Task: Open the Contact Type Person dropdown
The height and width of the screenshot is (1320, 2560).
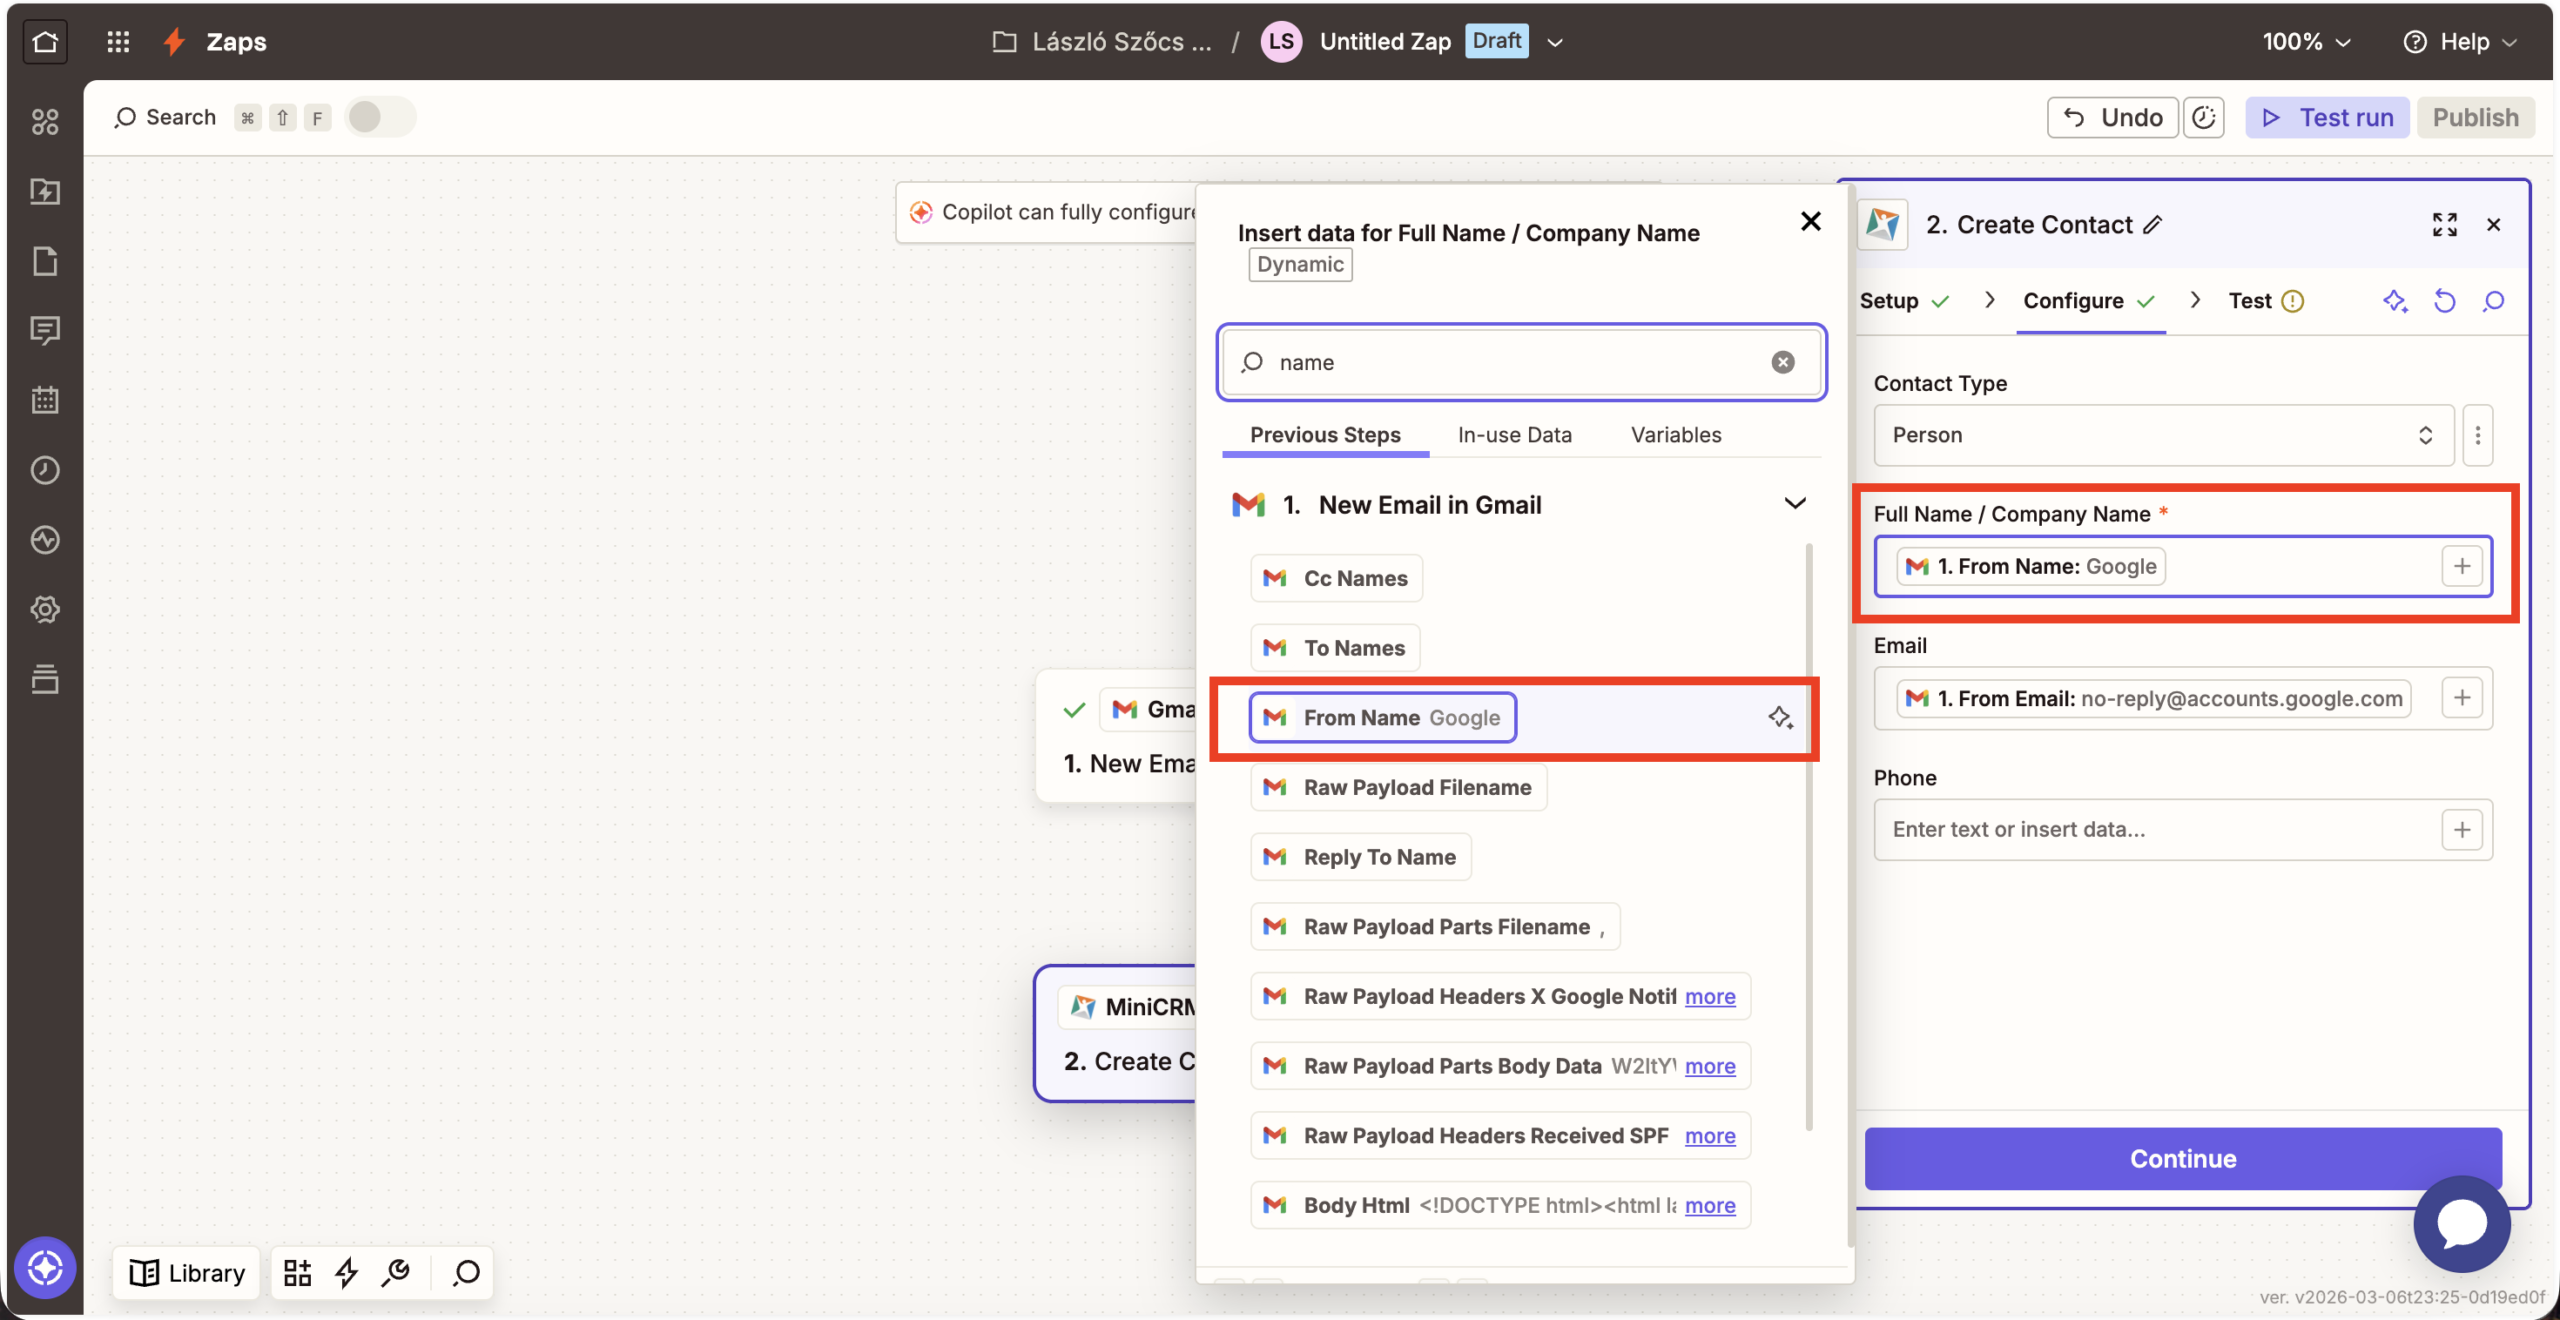Action: pyautogui.click(x=2162, y=435)
